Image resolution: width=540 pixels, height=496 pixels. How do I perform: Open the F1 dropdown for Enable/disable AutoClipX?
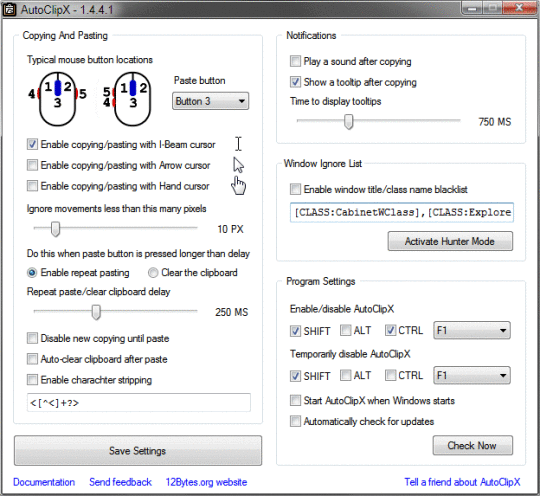click(472, 331)
